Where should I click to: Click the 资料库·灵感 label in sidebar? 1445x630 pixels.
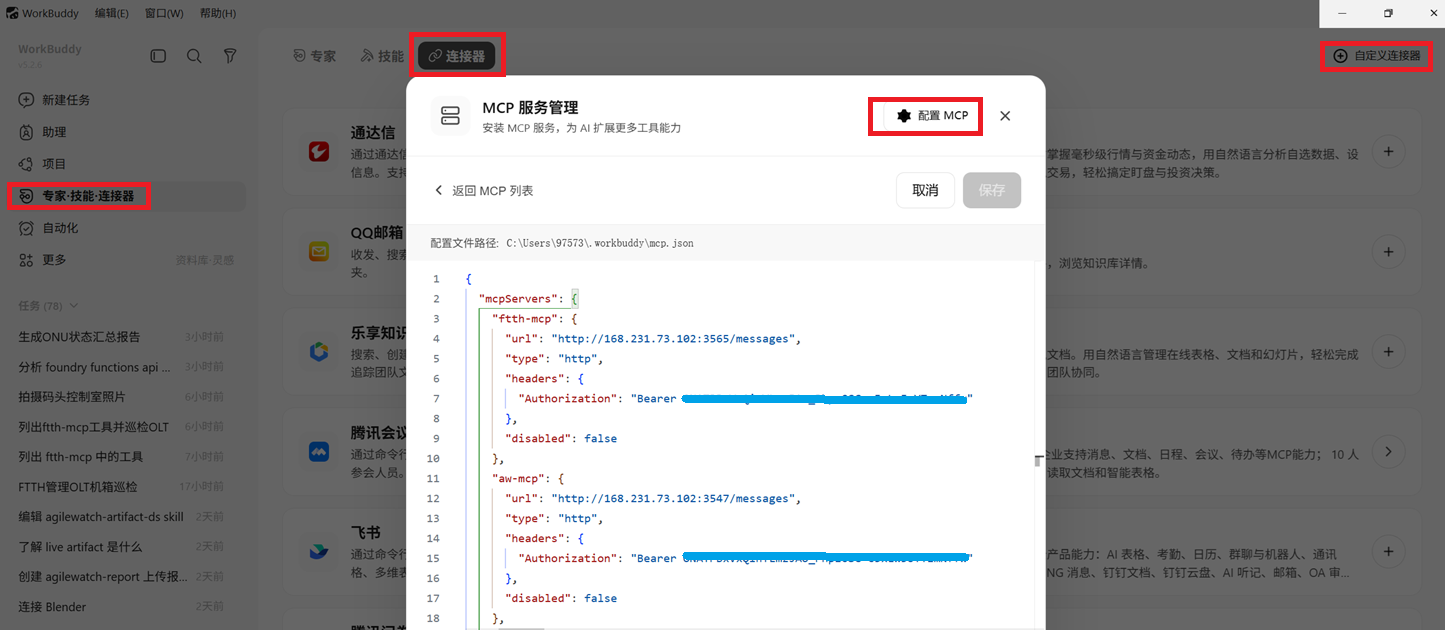[x=205, y=260]
